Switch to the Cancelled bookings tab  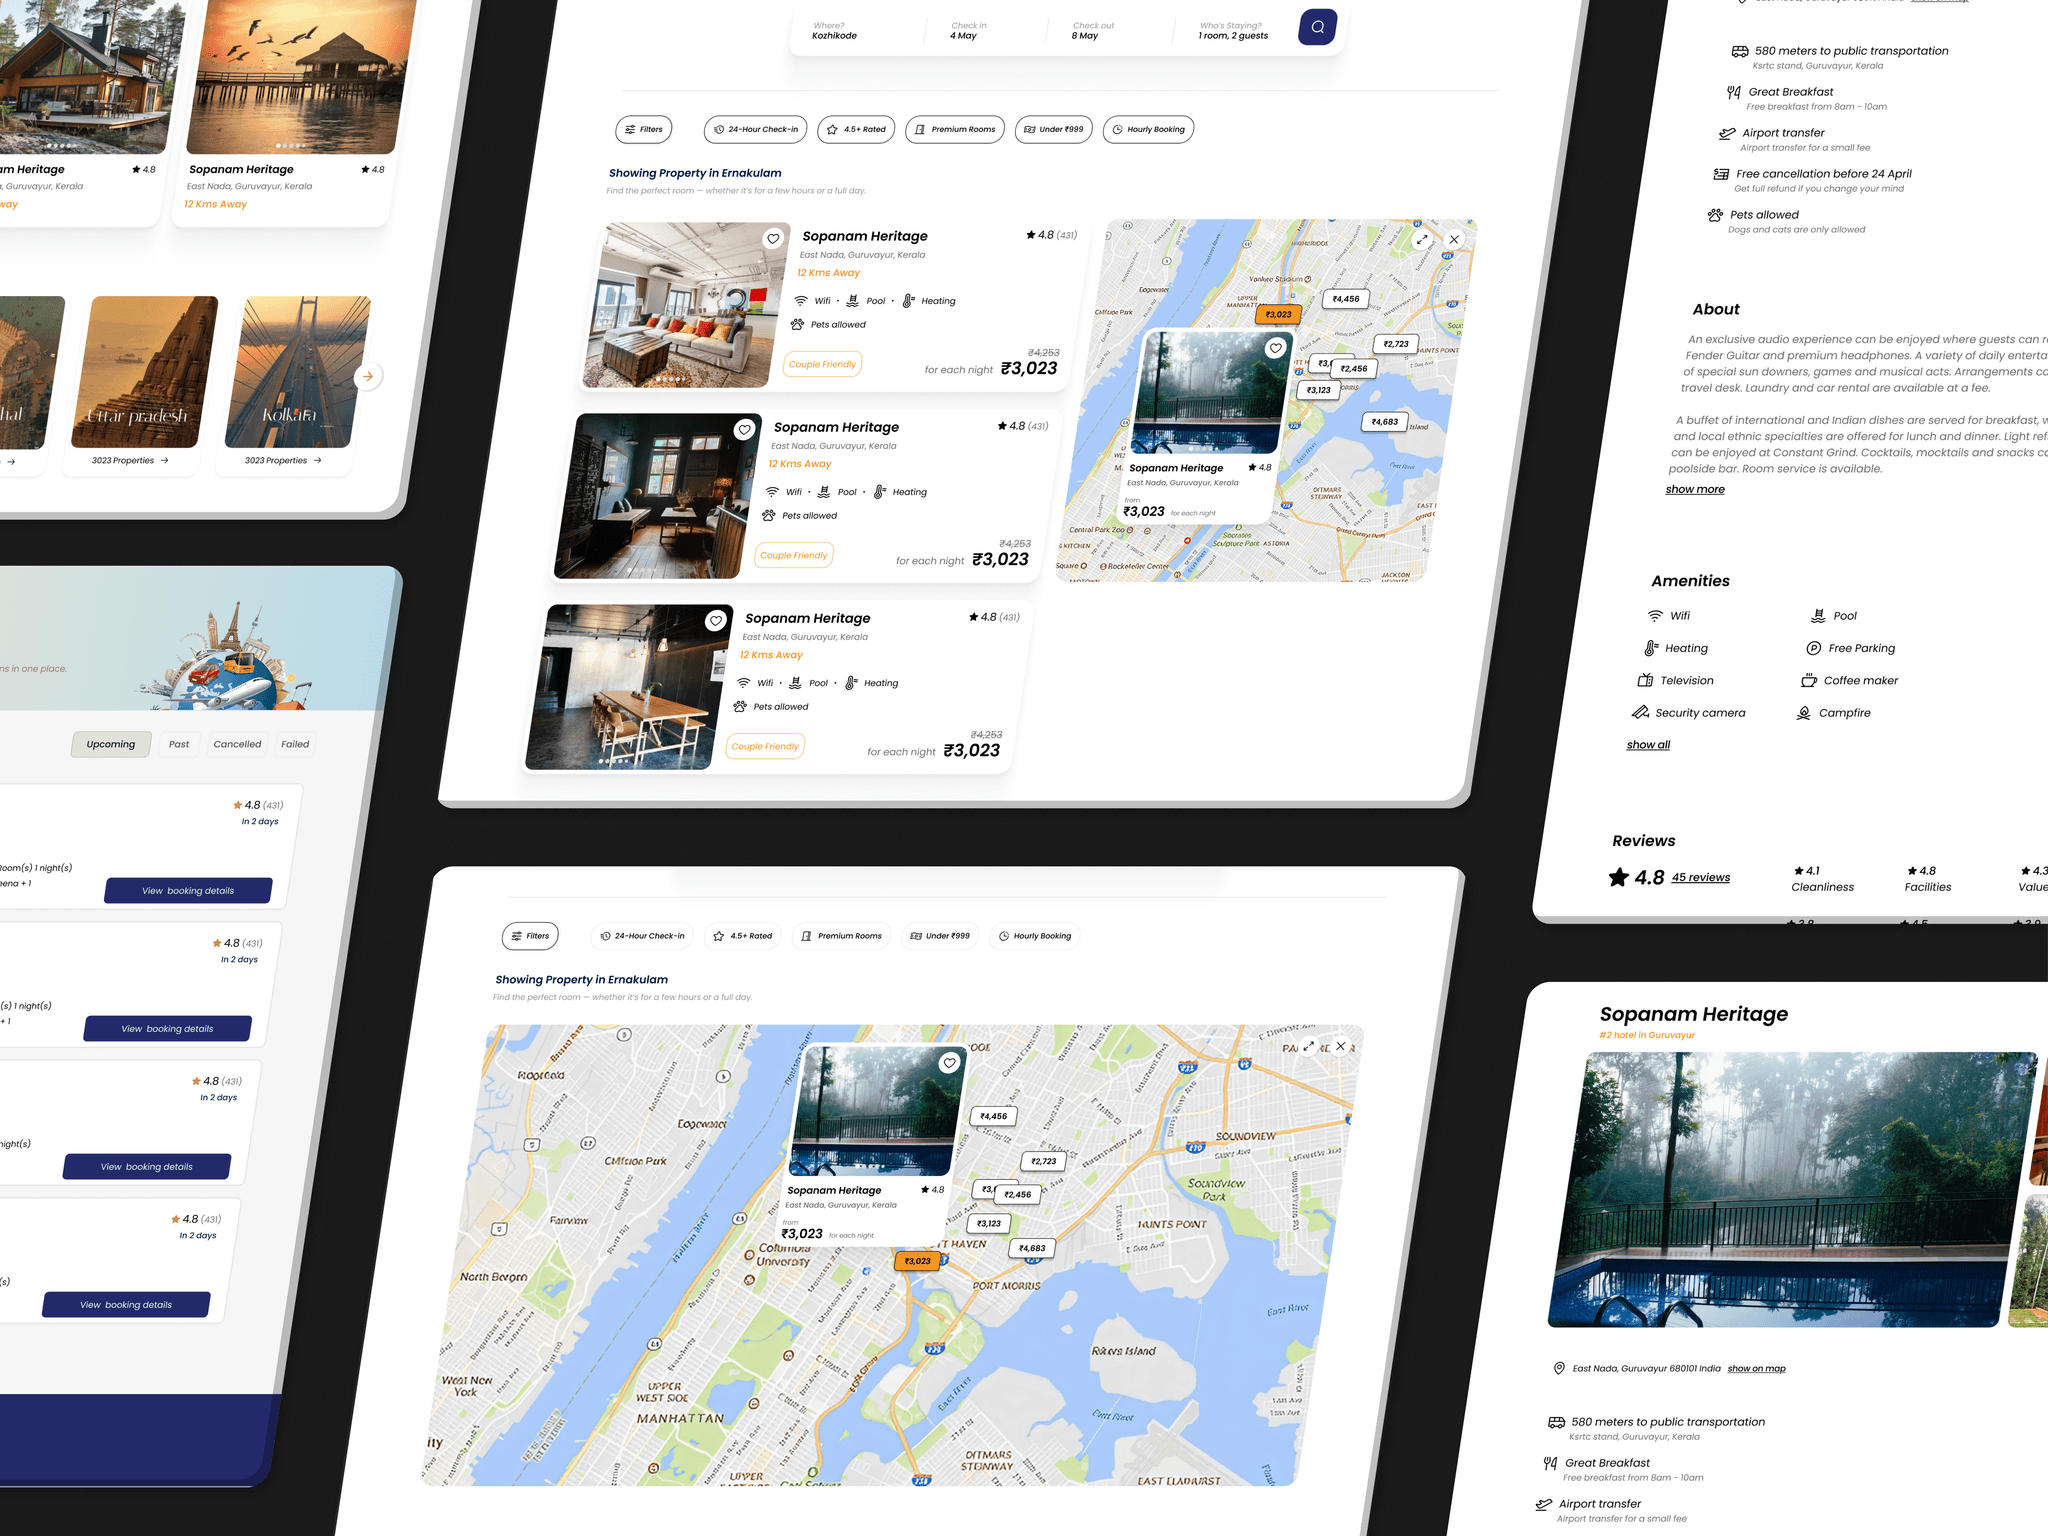tap(237, 744)
